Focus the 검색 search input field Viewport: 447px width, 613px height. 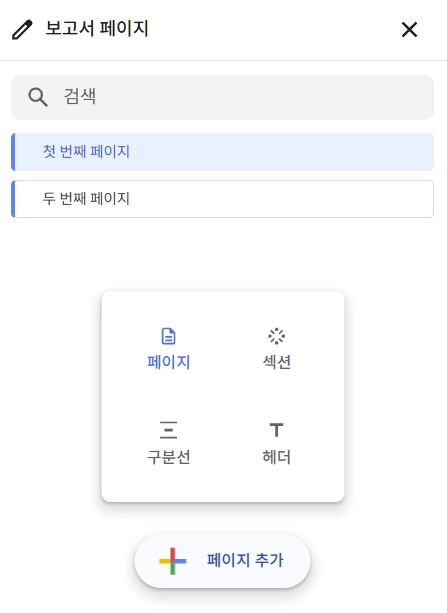[x=222, y=97]
